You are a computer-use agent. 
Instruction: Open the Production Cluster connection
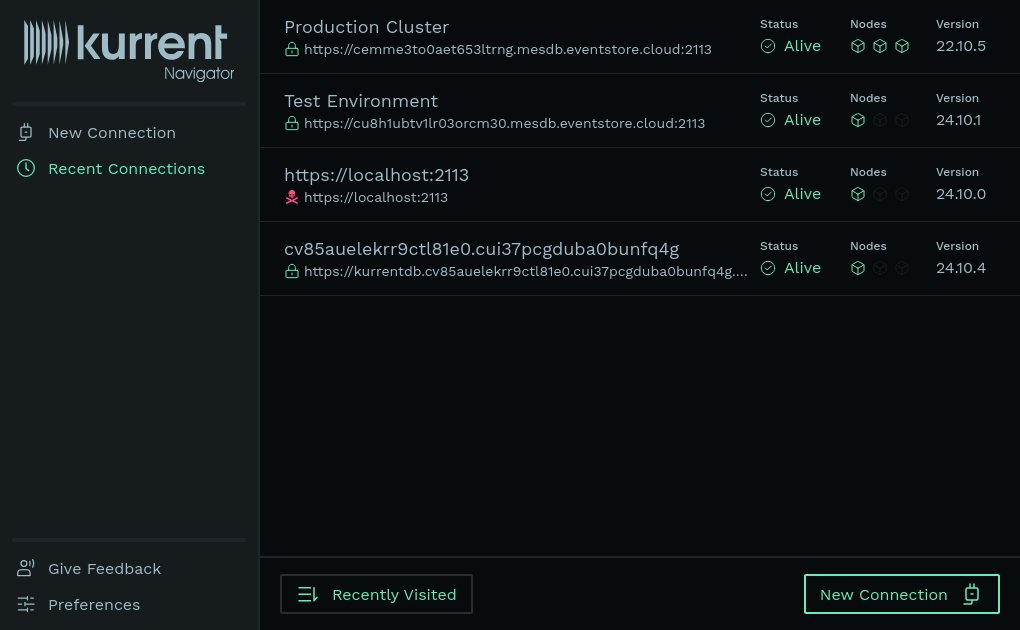click(366, 27)
